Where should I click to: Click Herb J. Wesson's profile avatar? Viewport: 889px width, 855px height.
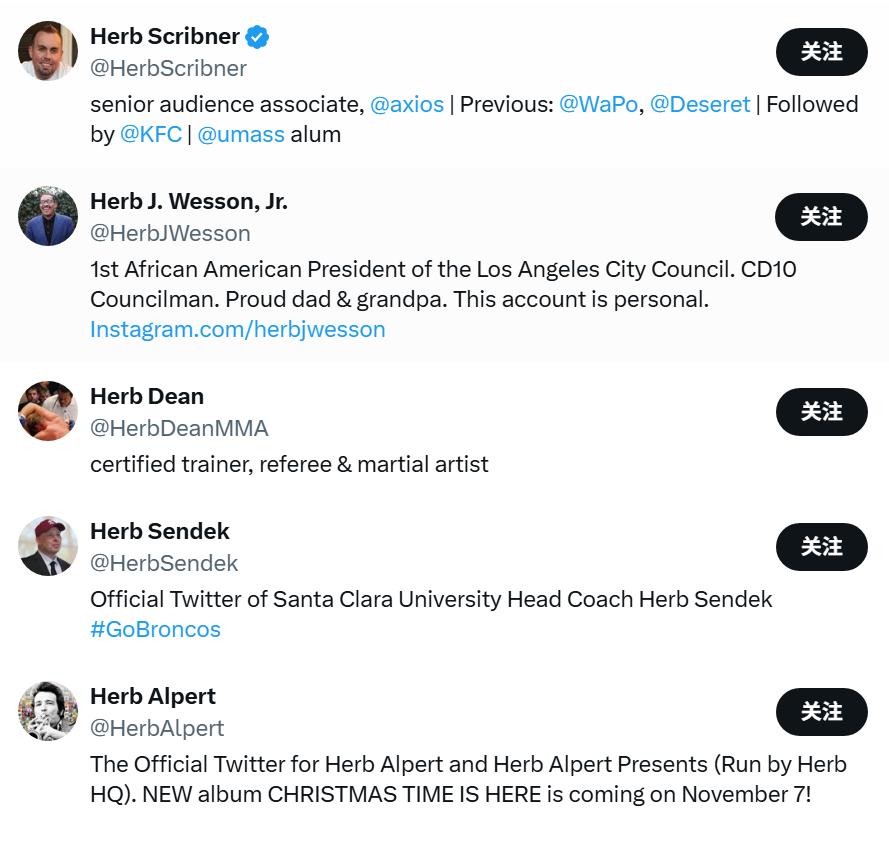pyautogui.click(x=48, y=216)
